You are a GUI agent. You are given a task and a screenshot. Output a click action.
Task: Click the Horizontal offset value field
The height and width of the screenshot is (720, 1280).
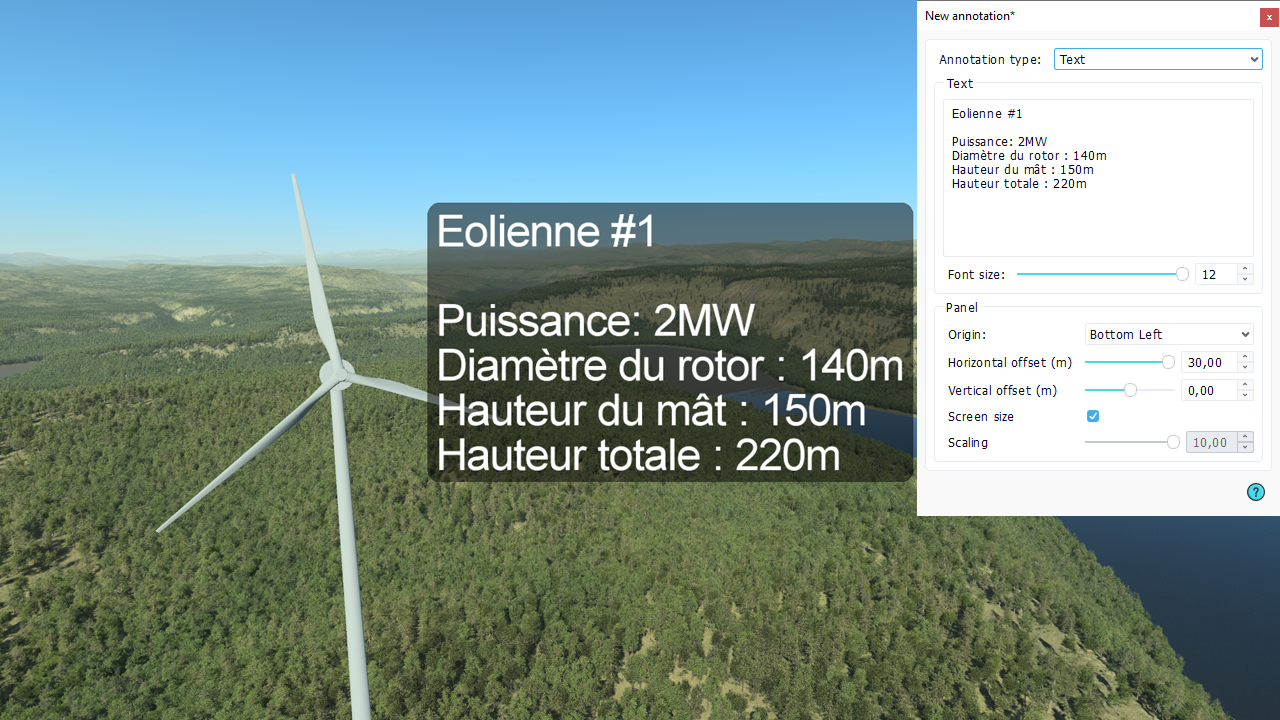(x=1208, y=362)
